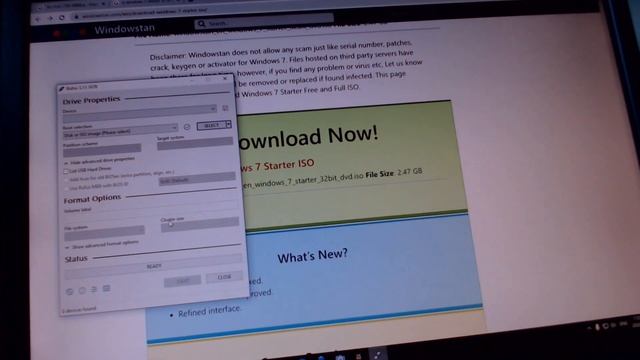This screenshot has height=360, width=640.
Task: Click the START button in Rufus
Action: tap(182, 281)
